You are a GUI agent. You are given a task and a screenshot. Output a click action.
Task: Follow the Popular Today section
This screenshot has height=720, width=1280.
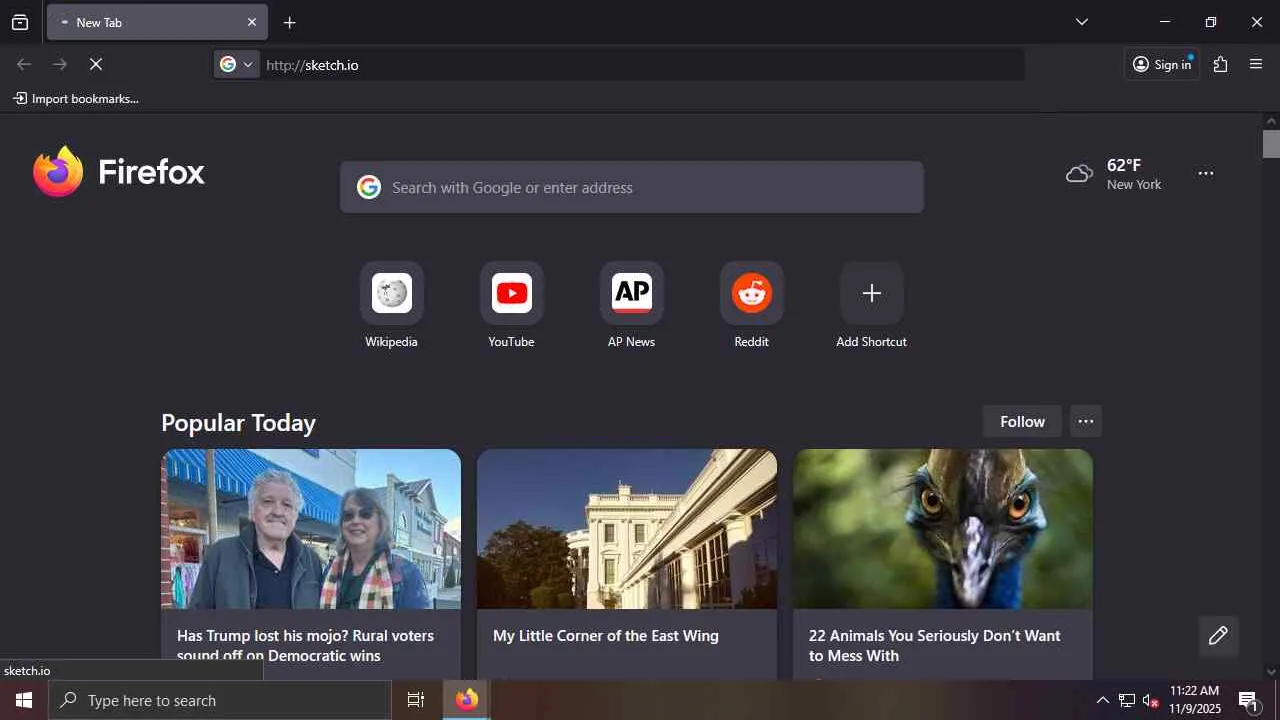pyautogui.click(x=1022, y=422)
